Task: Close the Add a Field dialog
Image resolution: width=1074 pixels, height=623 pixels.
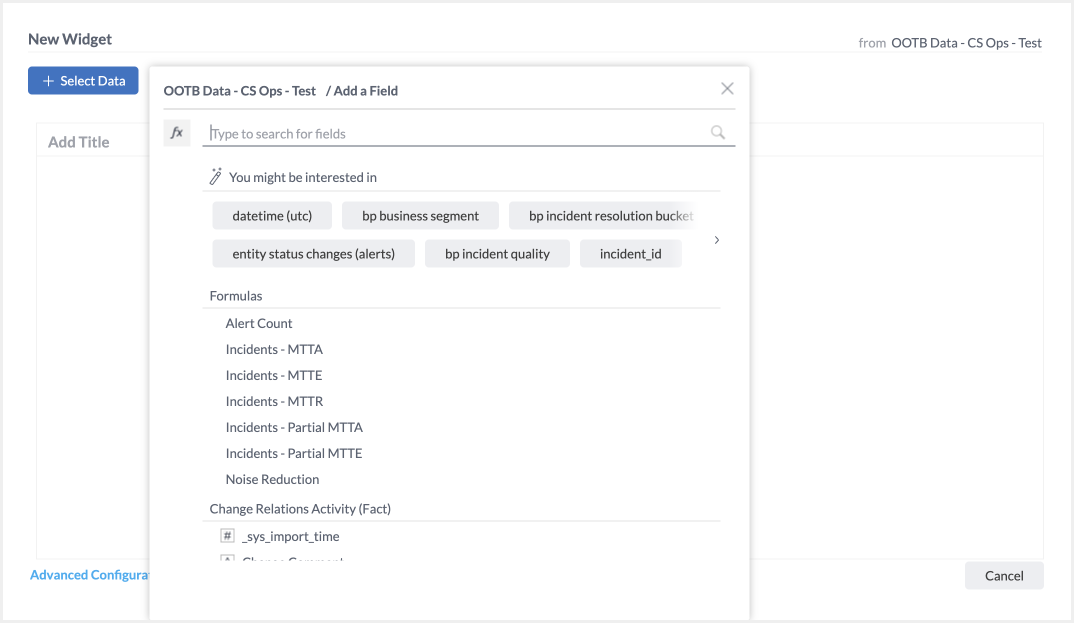Action: pos(727,88)
